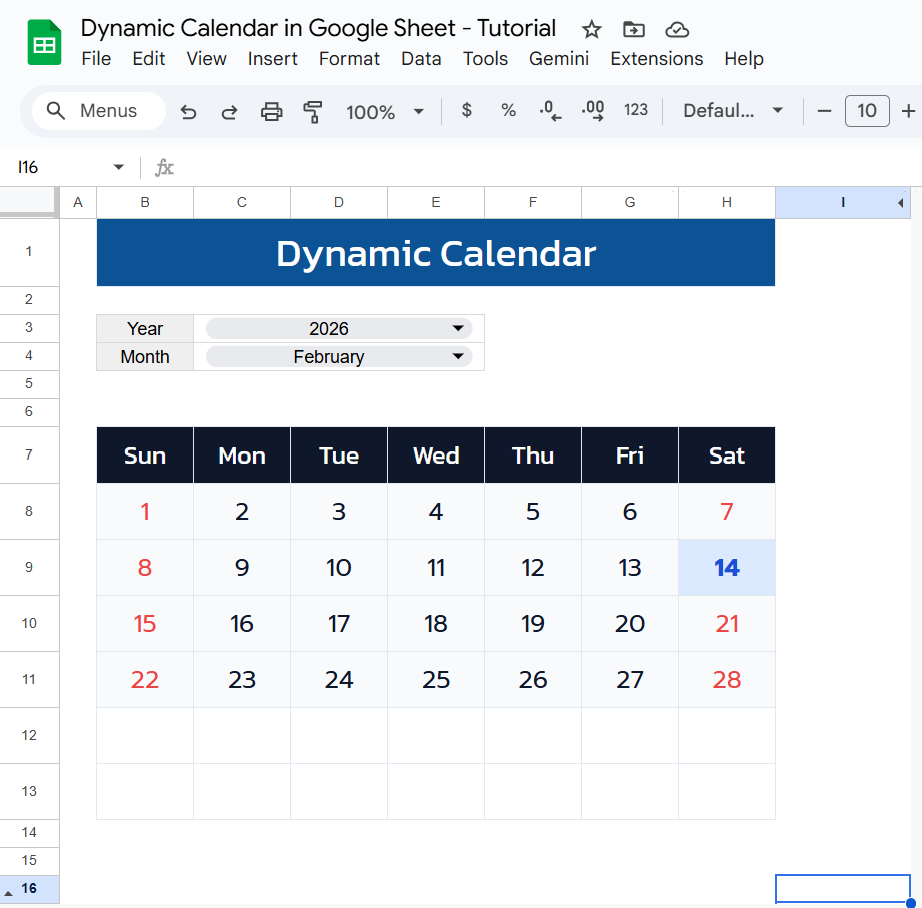The width and height of the screenshot is (922, 908).
Task: Open the Extensions menu
Action: tap(656, 59)
